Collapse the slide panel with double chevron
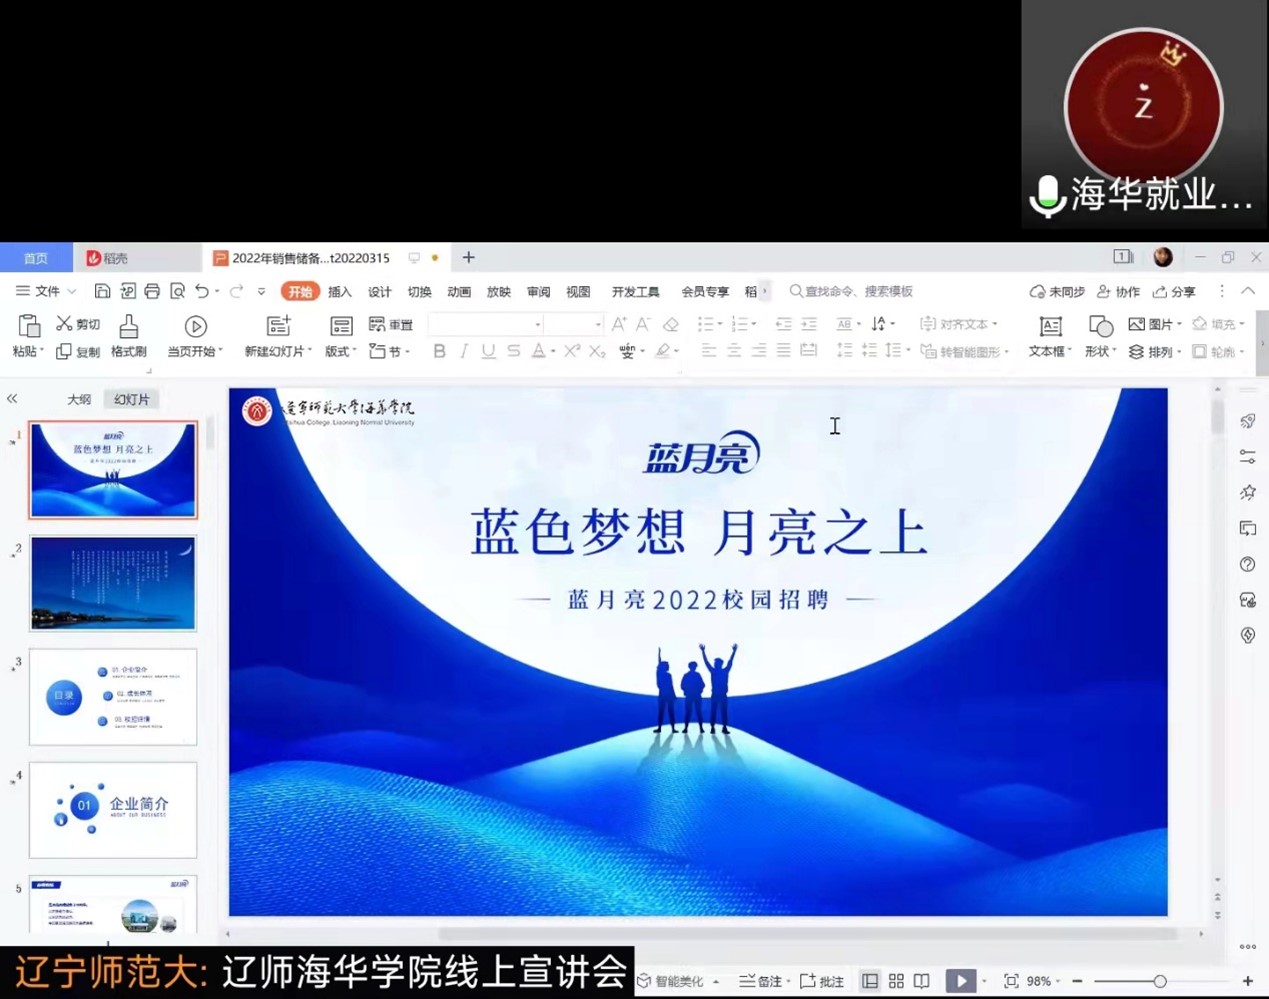Image resolution: width=1269 pixels, height=999 pixels. coord(12,398)
